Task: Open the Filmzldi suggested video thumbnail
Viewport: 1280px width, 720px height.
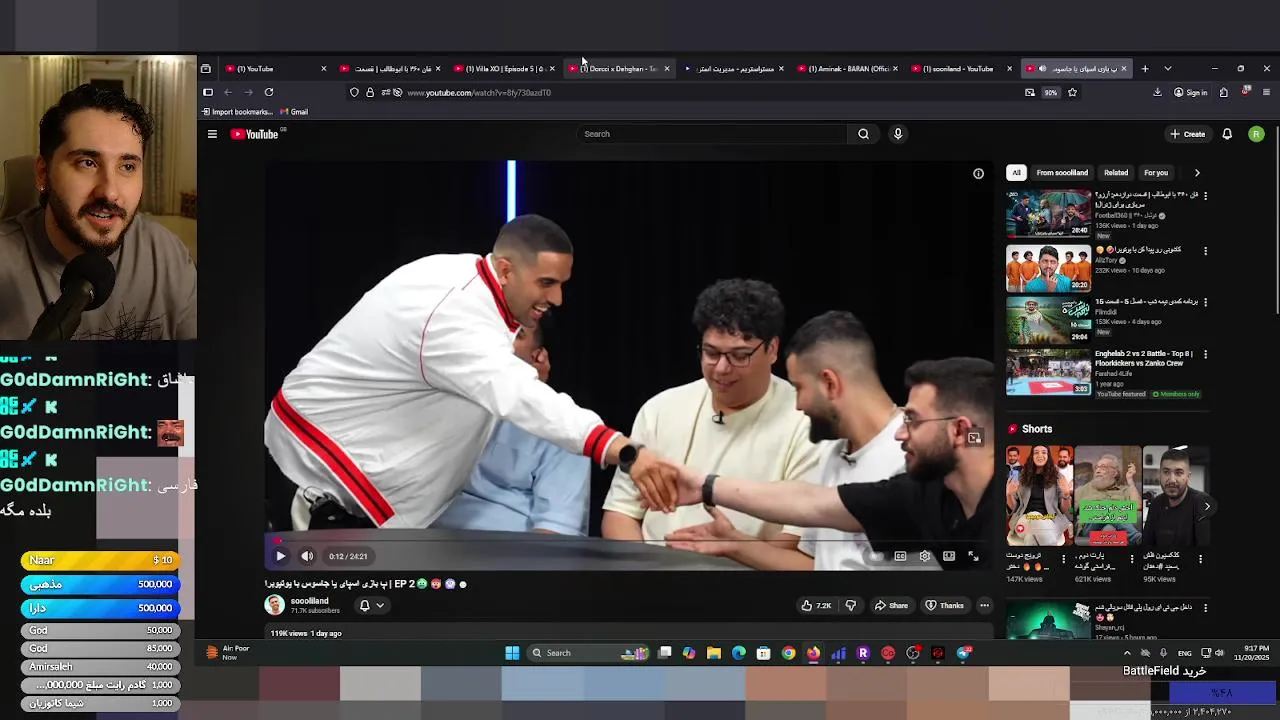Action: pyautogui.click(x=1048, y=319)
